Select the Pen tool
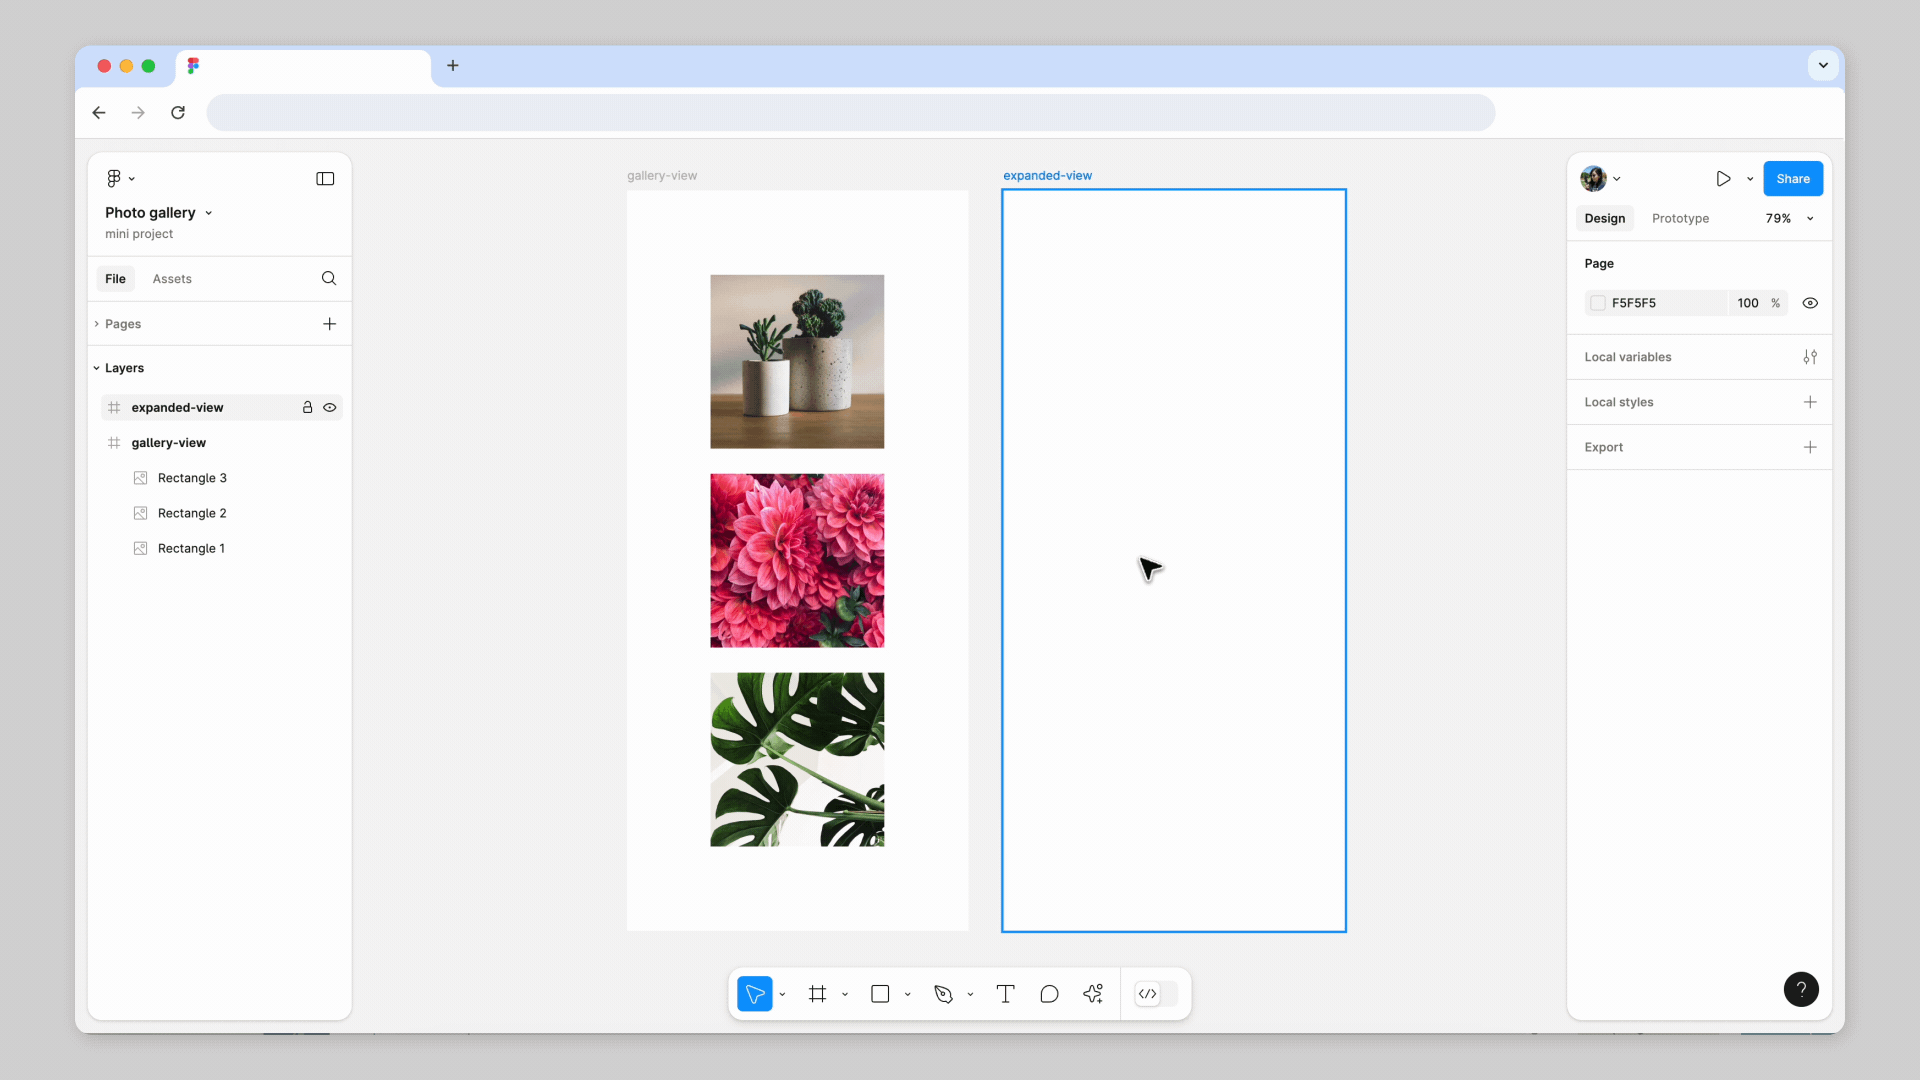 click(x=943, y=993)
